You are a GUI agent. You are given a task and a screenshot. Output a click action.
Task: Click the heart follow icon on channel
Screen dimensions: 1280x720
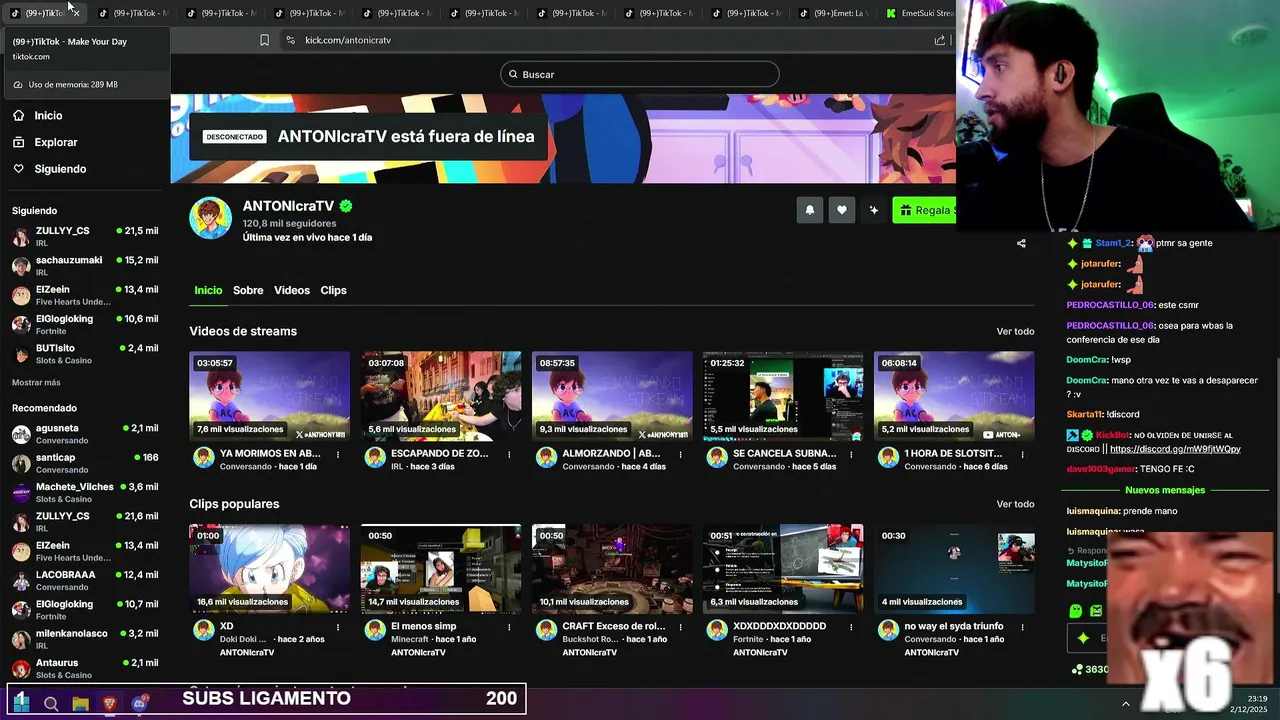click(x=842, y=210)
